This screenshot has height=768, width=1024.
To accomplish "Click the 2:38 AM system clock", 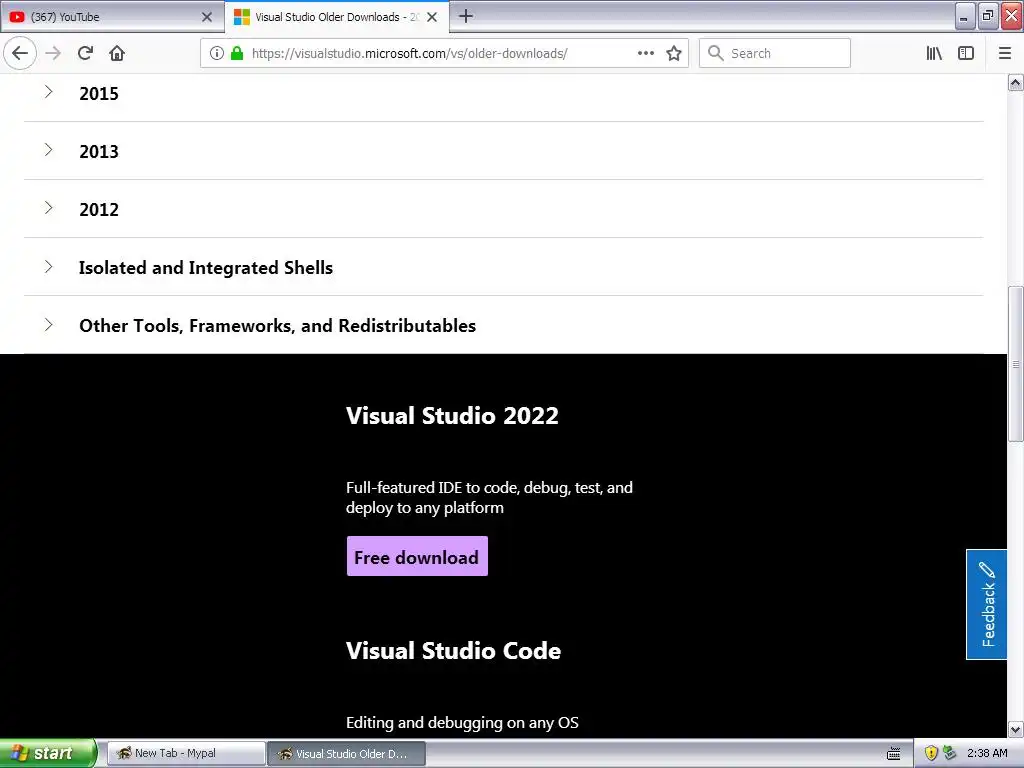I will [987, 753].
